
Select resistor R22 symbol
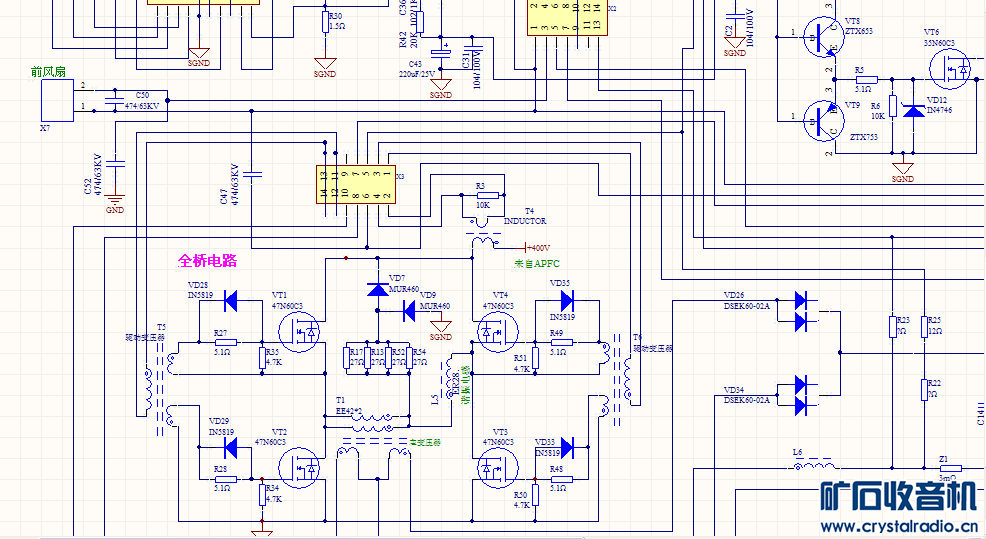click(x=924, y=389)
